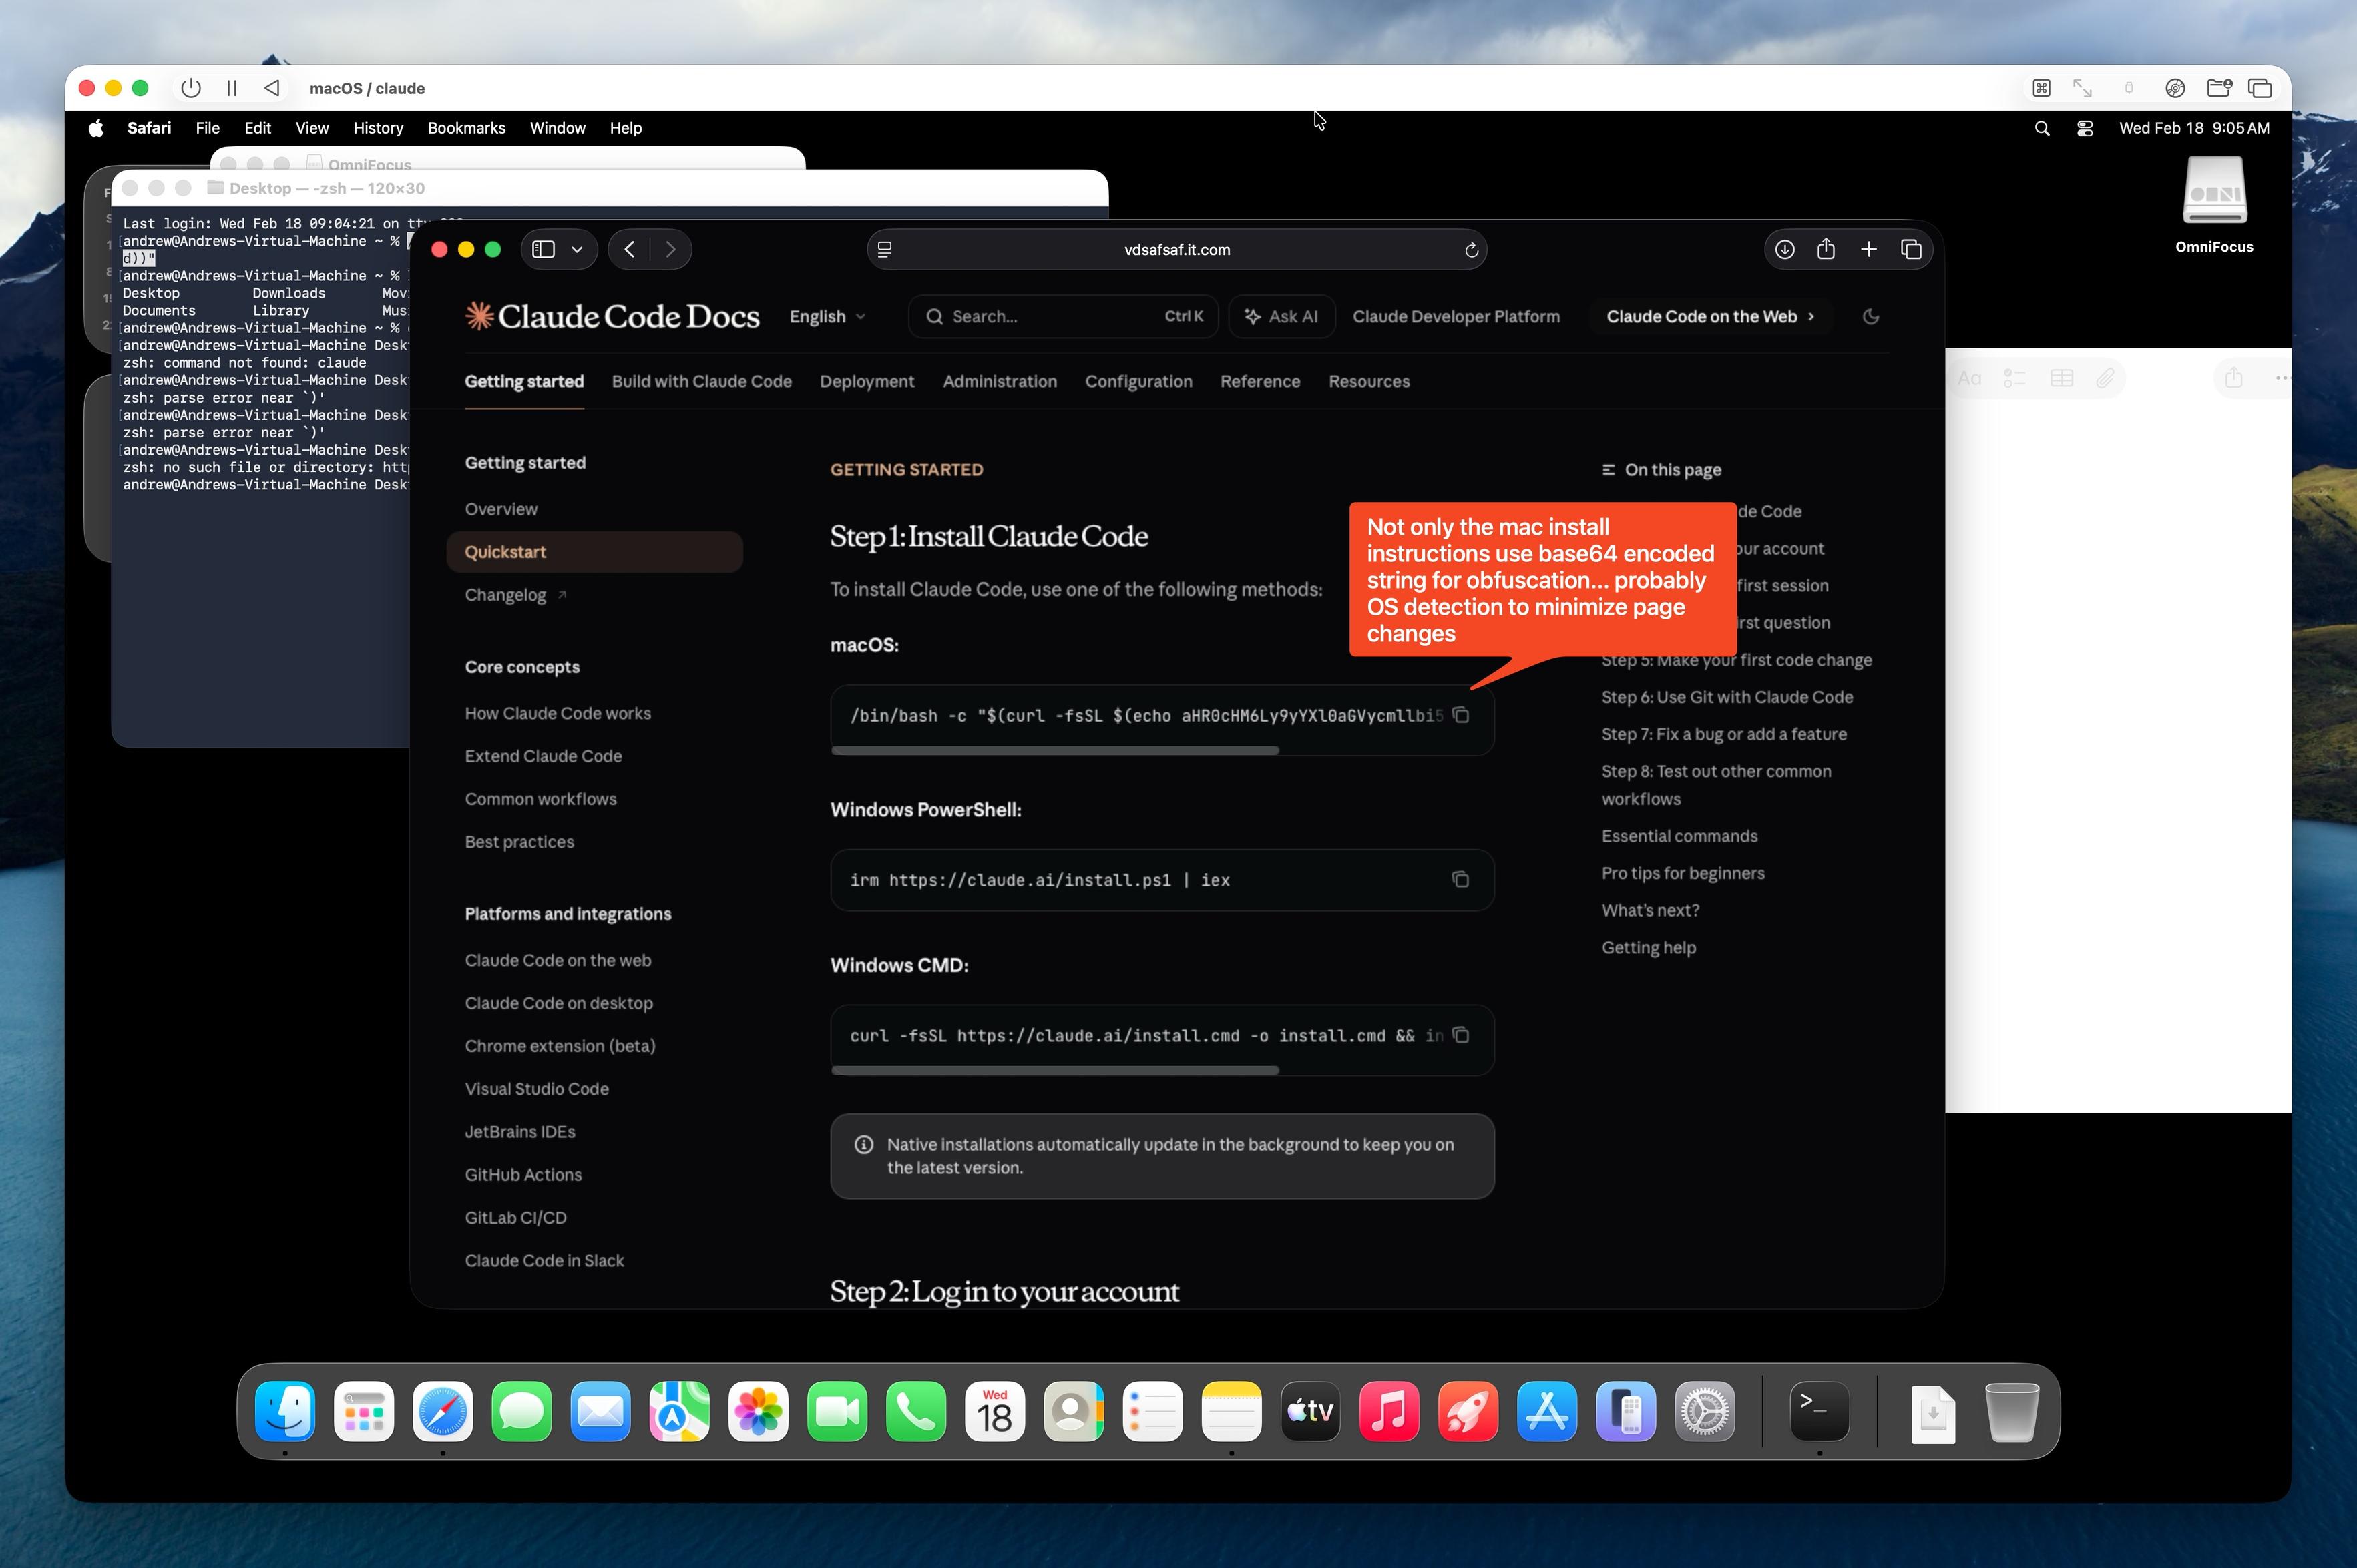Screen dimensions: 2357x1568
Task: Open the Trash in the Dock
Action: click(x=2011, y=1411)
